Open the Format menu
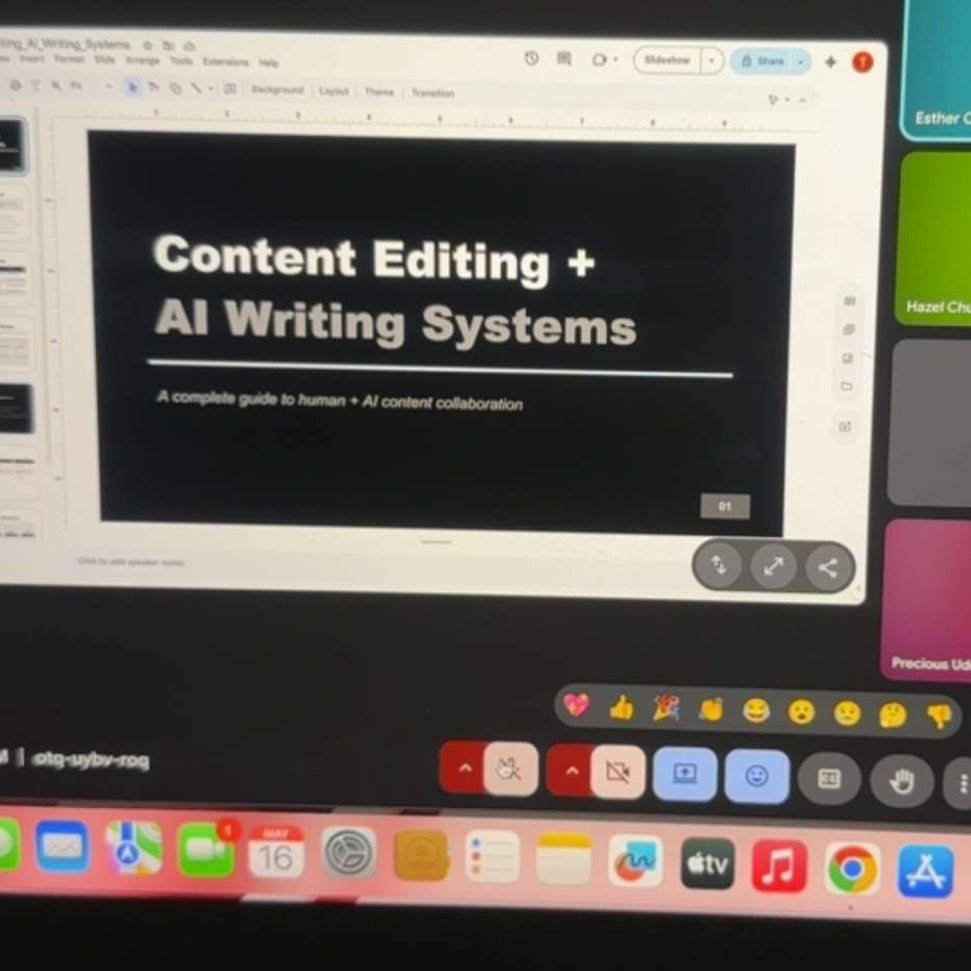 click(x=69, y=59)
